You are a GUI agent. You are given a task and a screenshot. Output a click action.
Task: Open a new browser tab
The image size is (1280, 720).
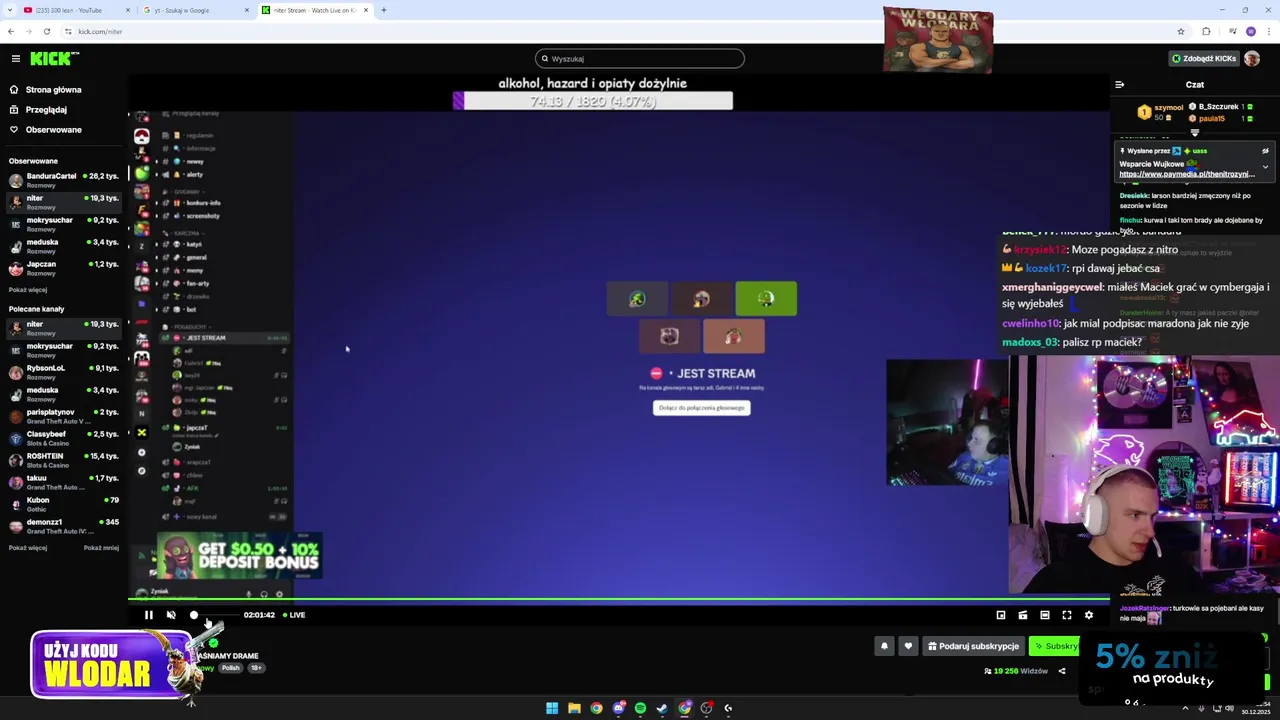pyautogui.click(x=384, y=10)
